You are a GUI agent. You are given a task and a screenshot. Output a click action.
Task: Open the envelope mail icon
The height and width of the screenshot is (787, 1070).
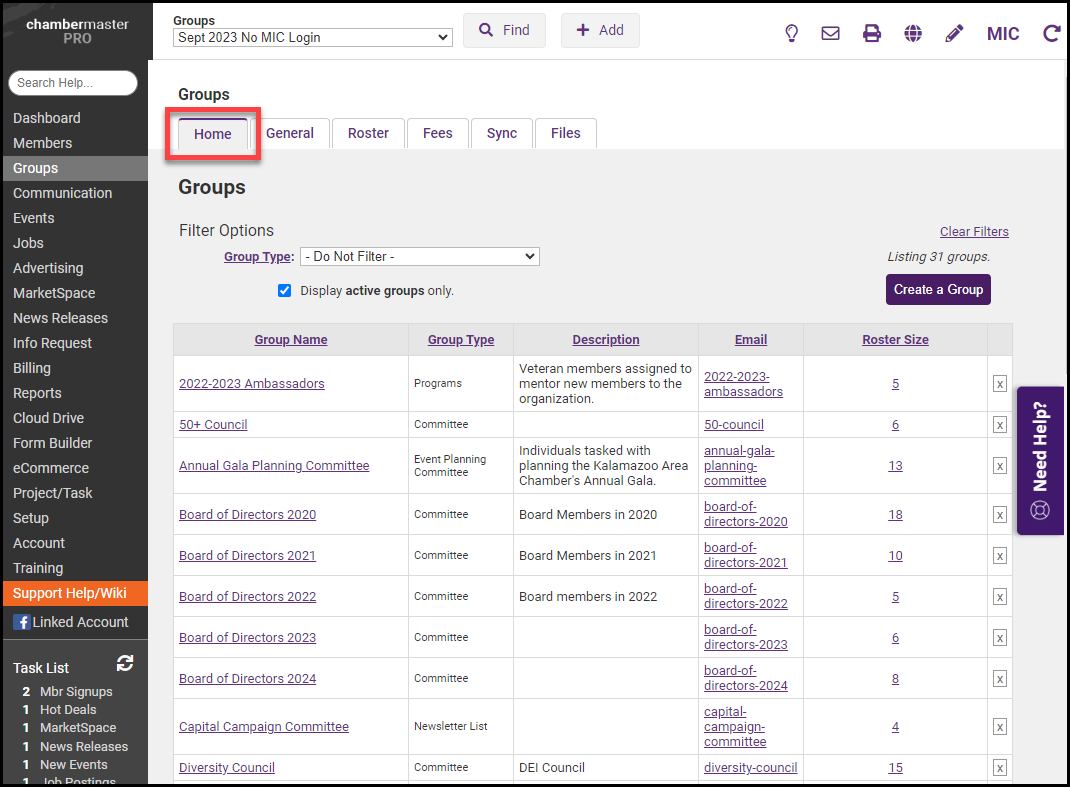(830, 33)
